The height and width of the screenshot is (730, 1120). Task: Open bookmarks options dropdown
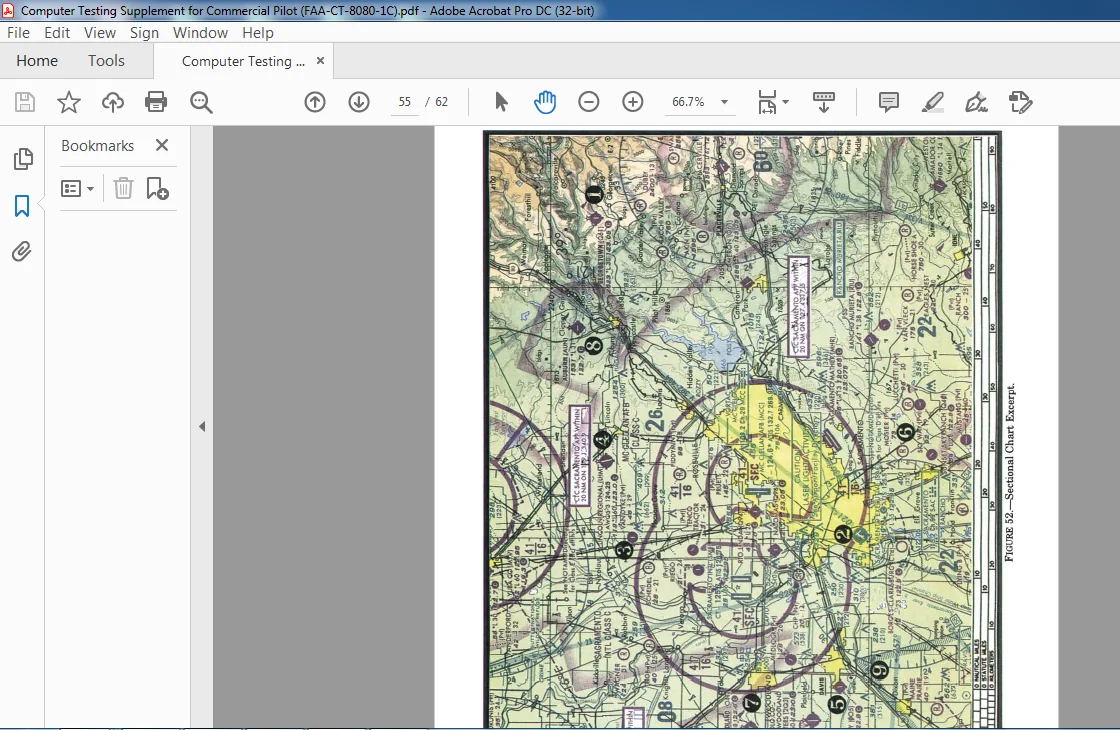(x=78, y=189)
